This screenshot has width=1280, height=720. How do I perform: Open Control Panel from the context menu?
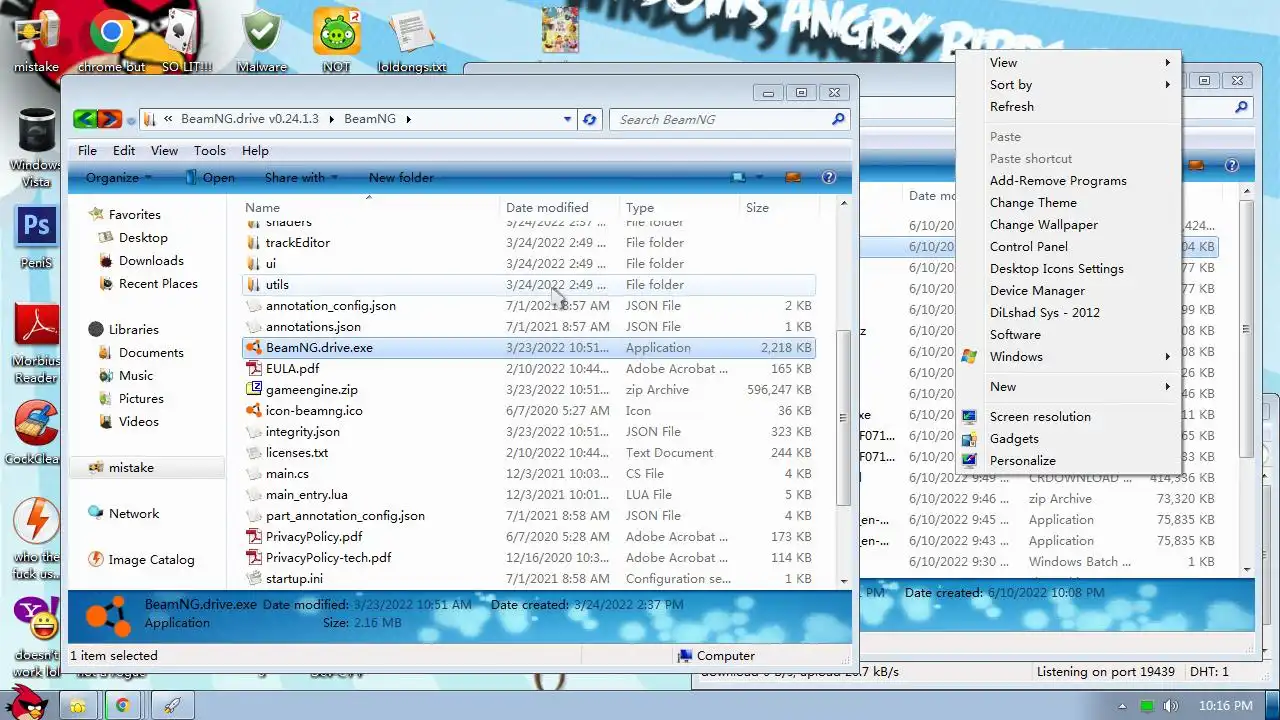point(1068,246)
